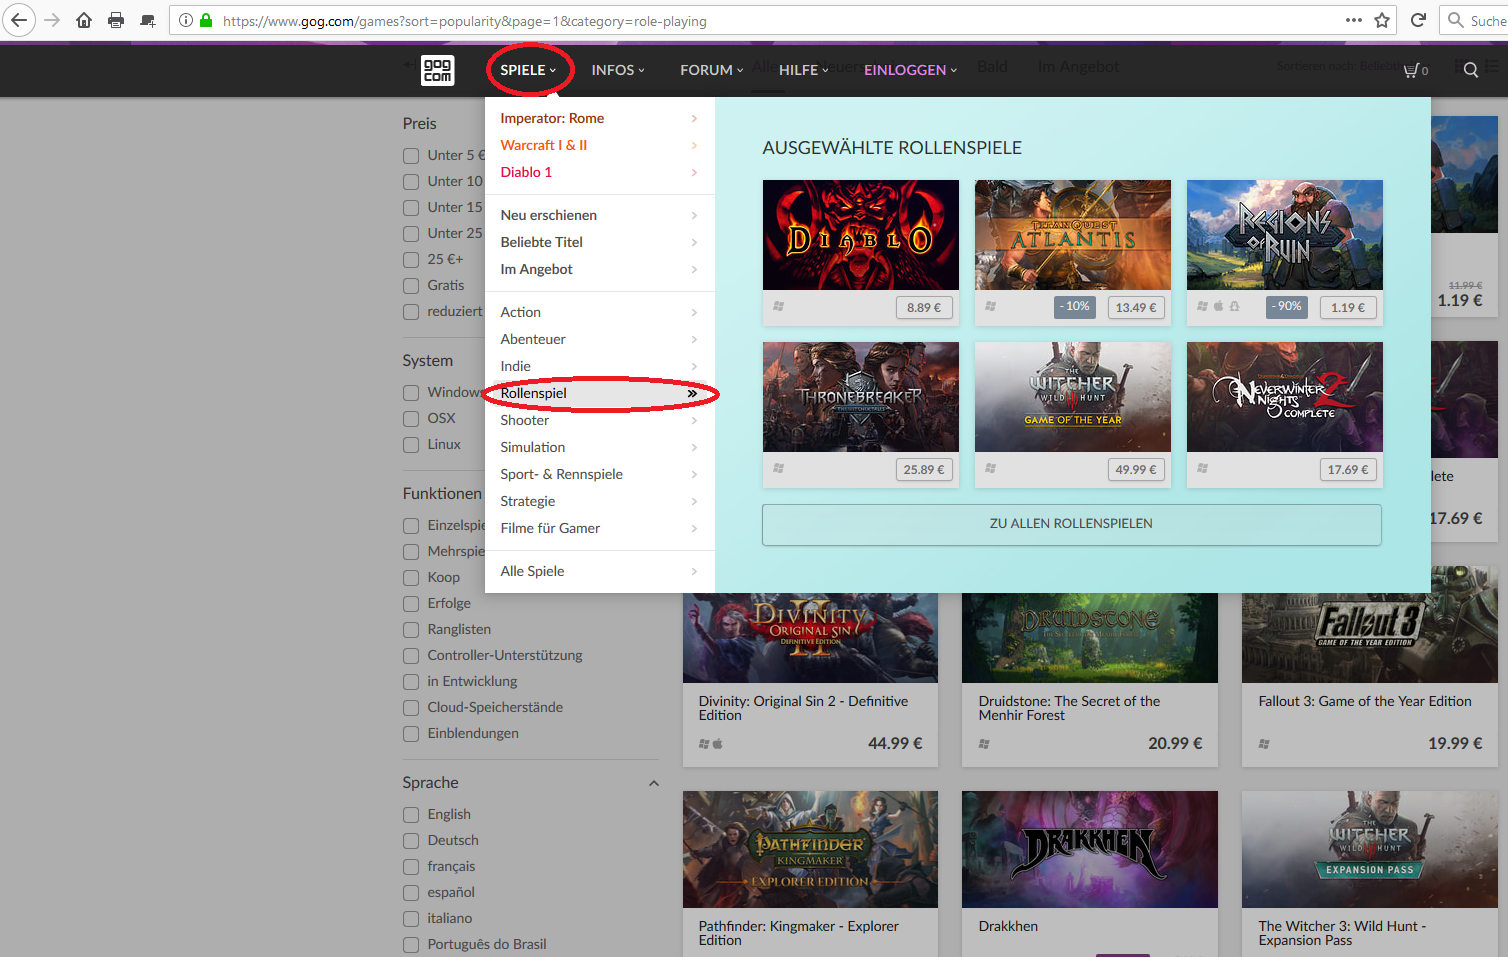Click Linux platform icon under Regions of Ruin

coord(1234,306)
